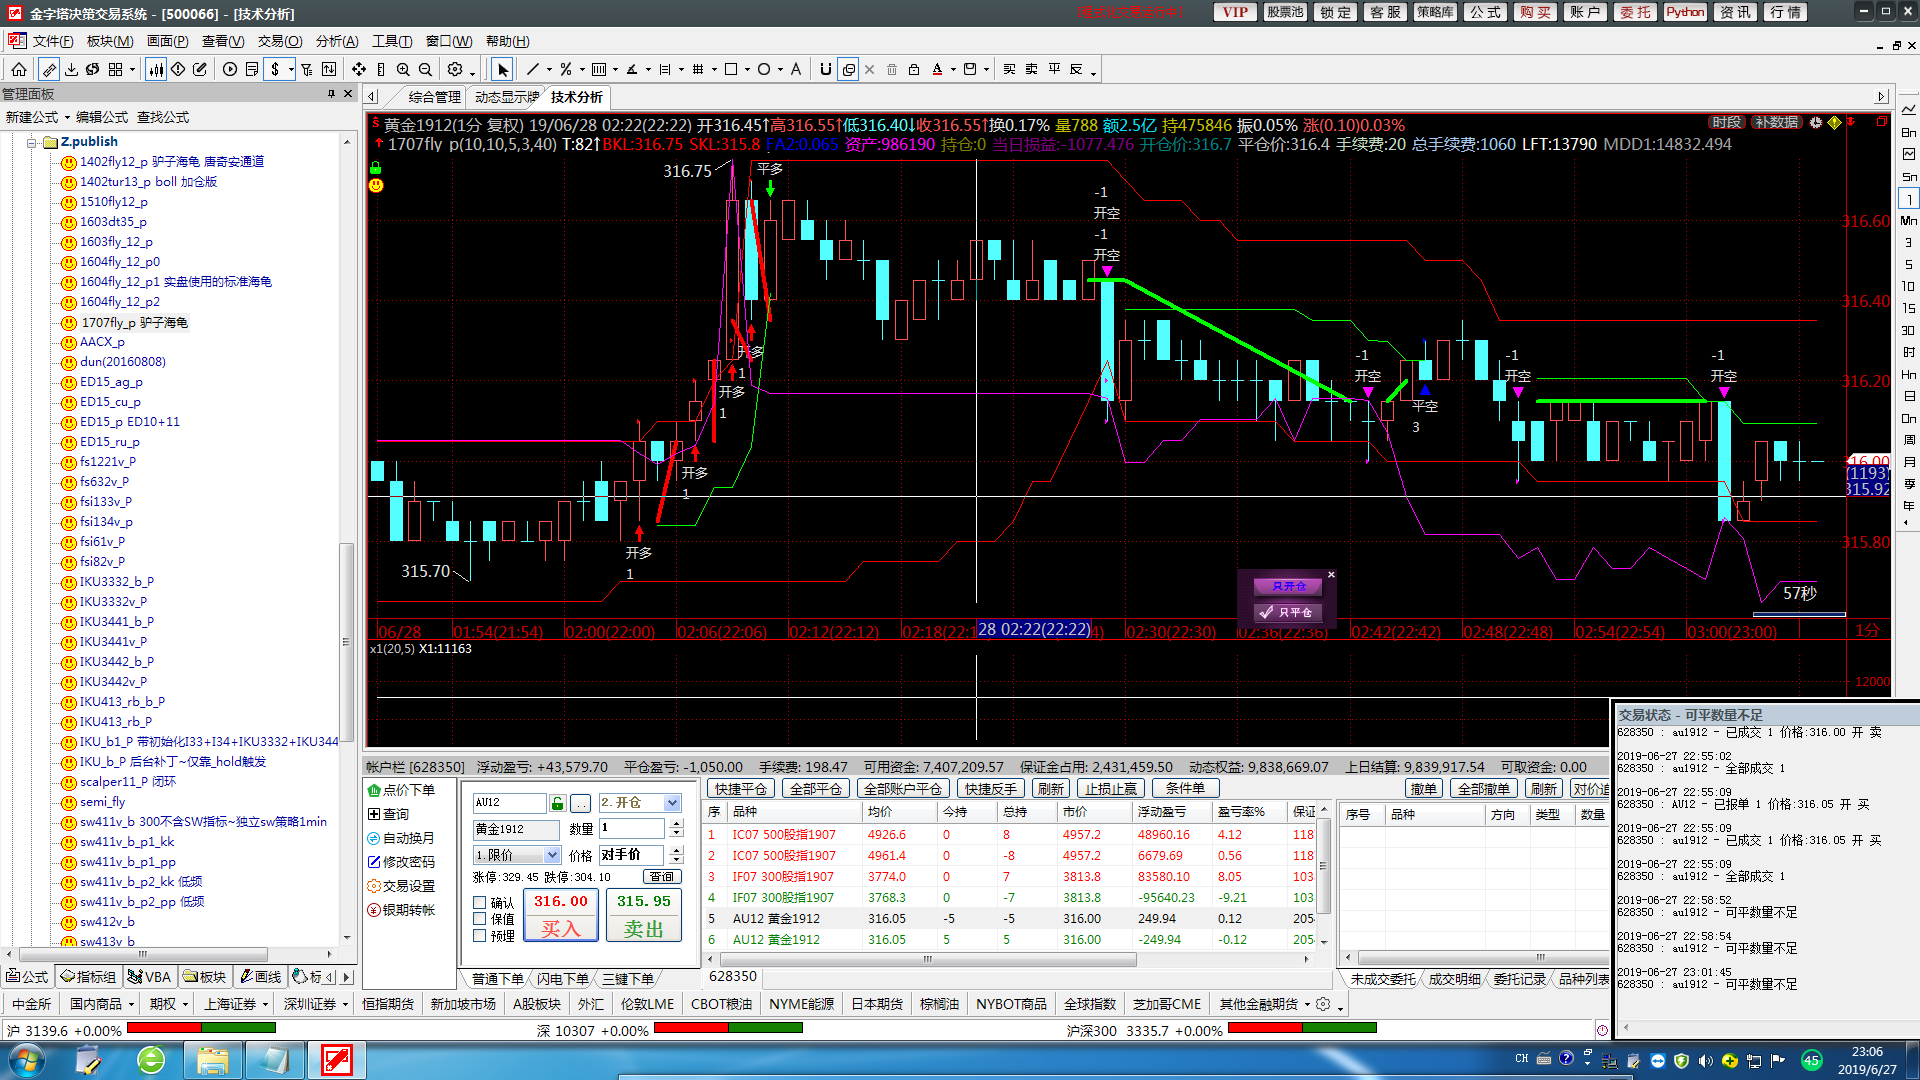This screenshot has height=1080, width=1920.
Task: Click the green unlock icon beside AU12
Action: (x=558, y=803)
